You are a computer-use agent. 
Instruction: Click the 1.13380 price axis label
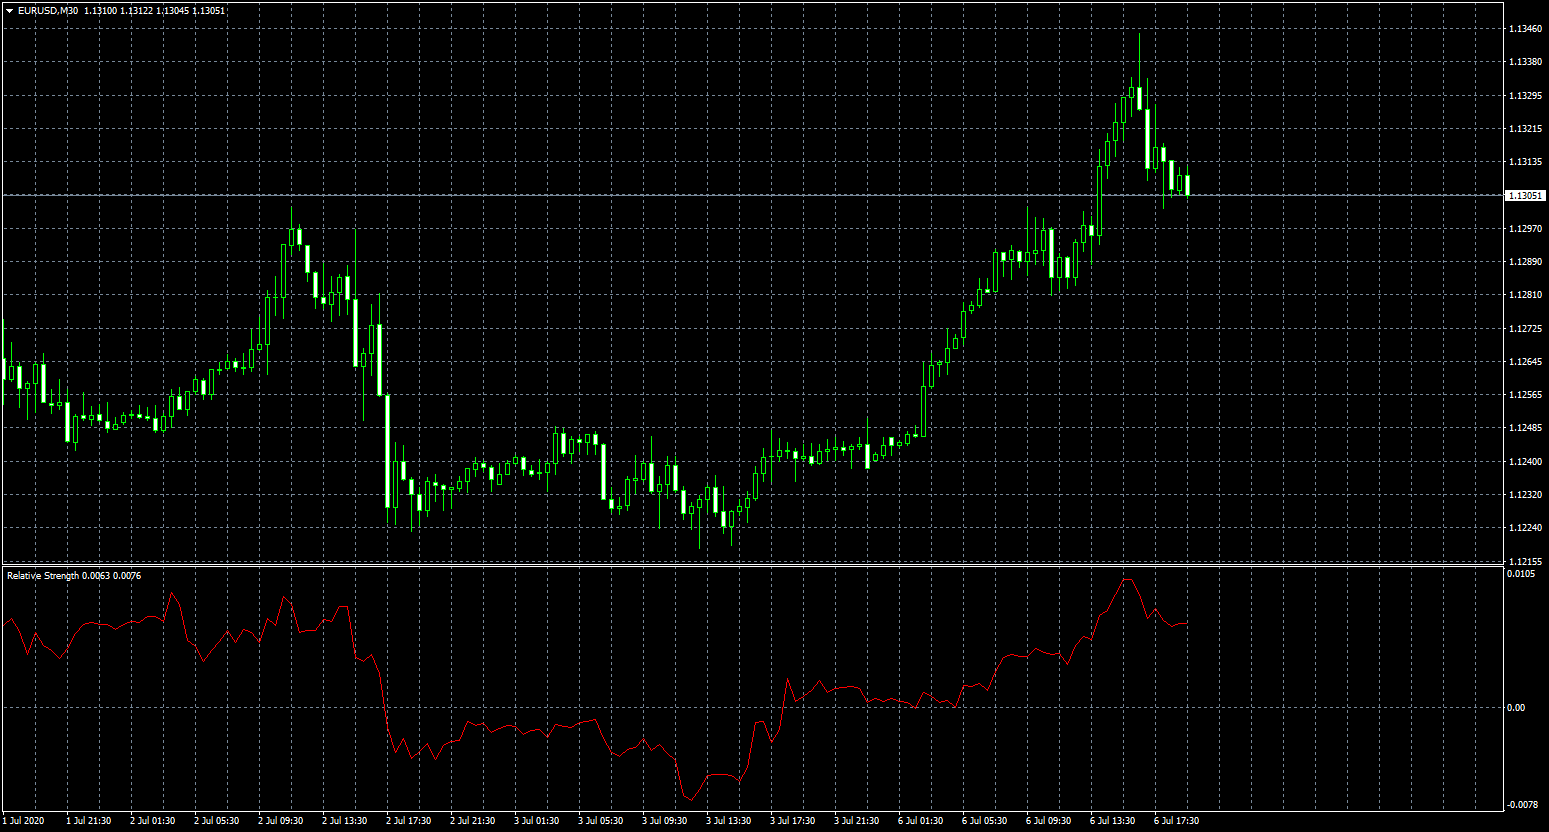[1526, 62]
